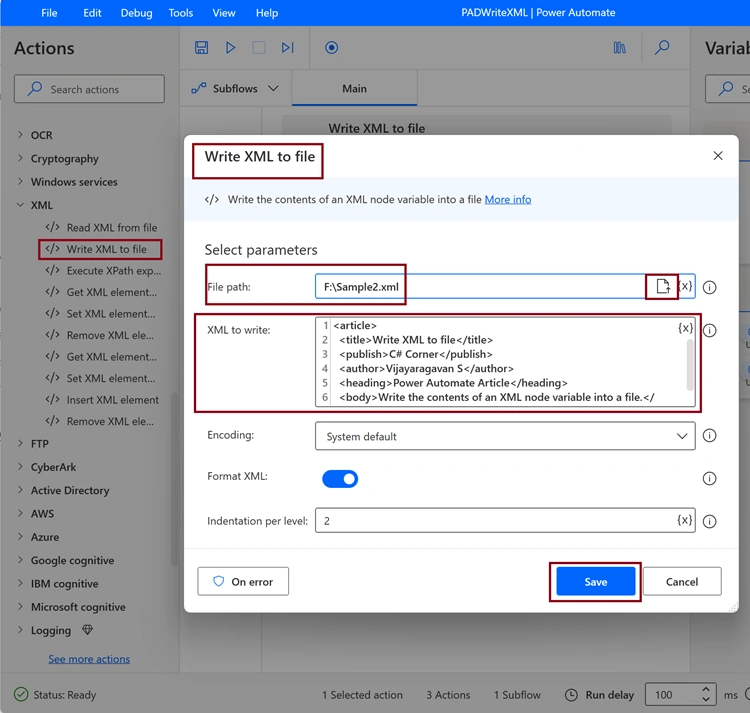Expand the Microsoft cognitive group
The height and width of the screenshot is (713, 750).
coord(20,606)
